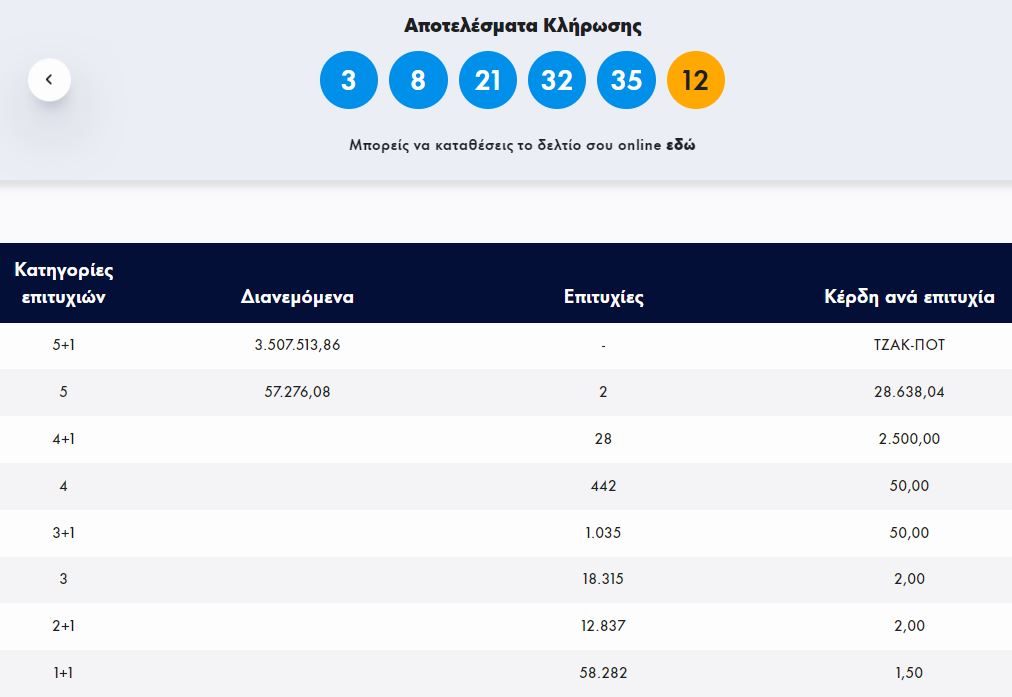Click the amount '57.276,08'

(297, 392)
